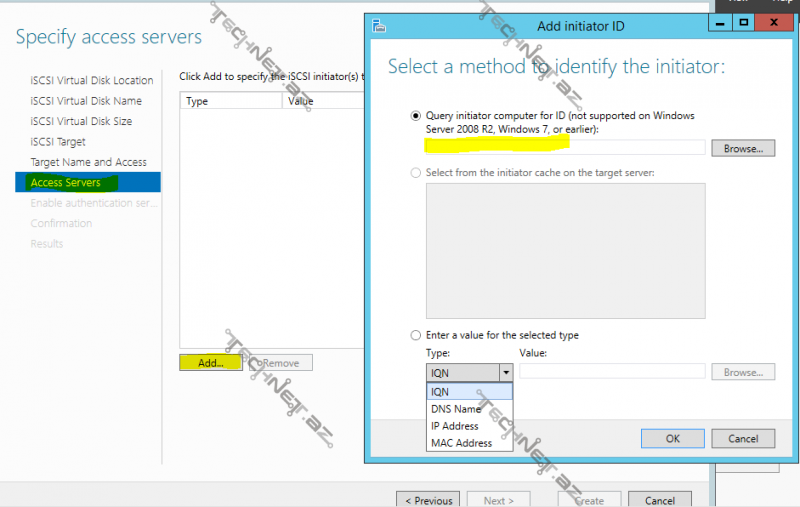Choose IP Address from the Type list
The image size is (800, 507).
tap(454, 426)
